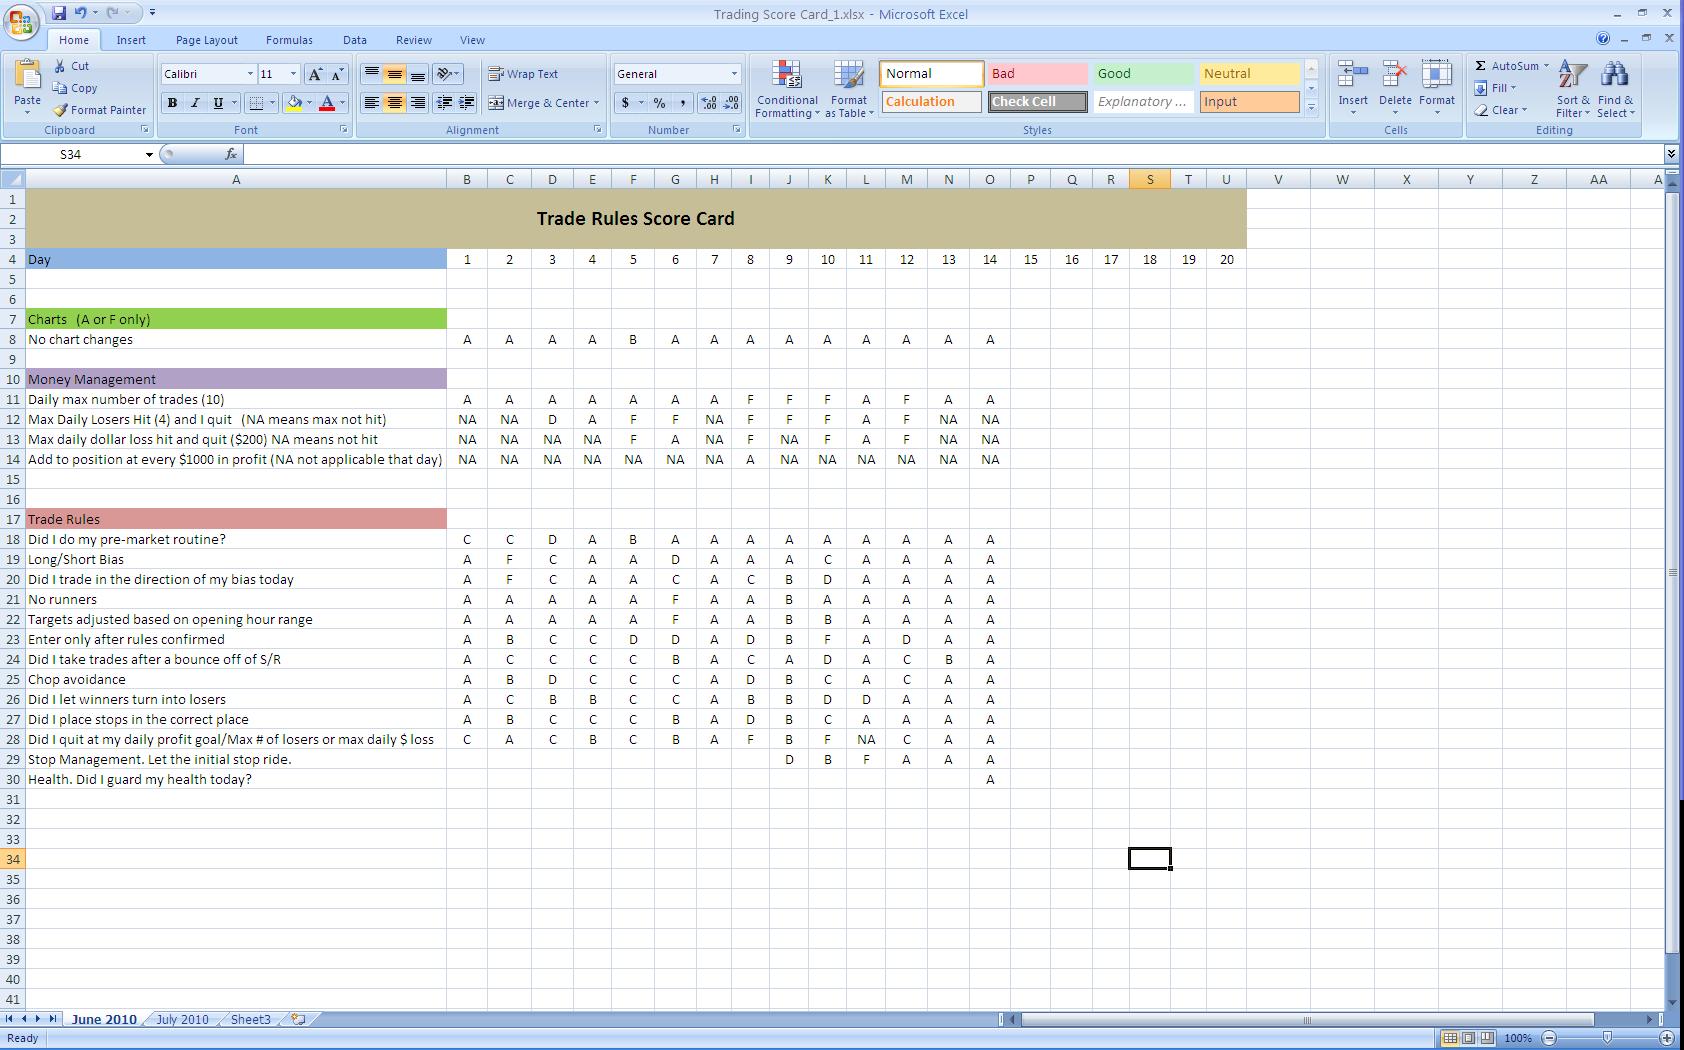Apply comma style format
This screenshot has height=1050, width=1684.
682,103
